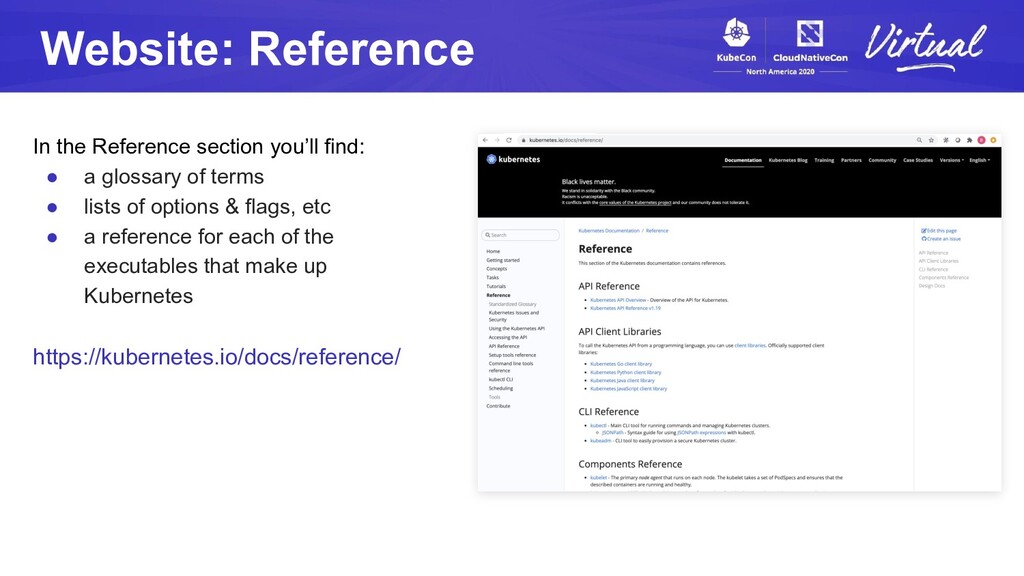Open Standardized Glossary in sidebar
Viewport: 1024px width, 576px height.
coord(513,304)
